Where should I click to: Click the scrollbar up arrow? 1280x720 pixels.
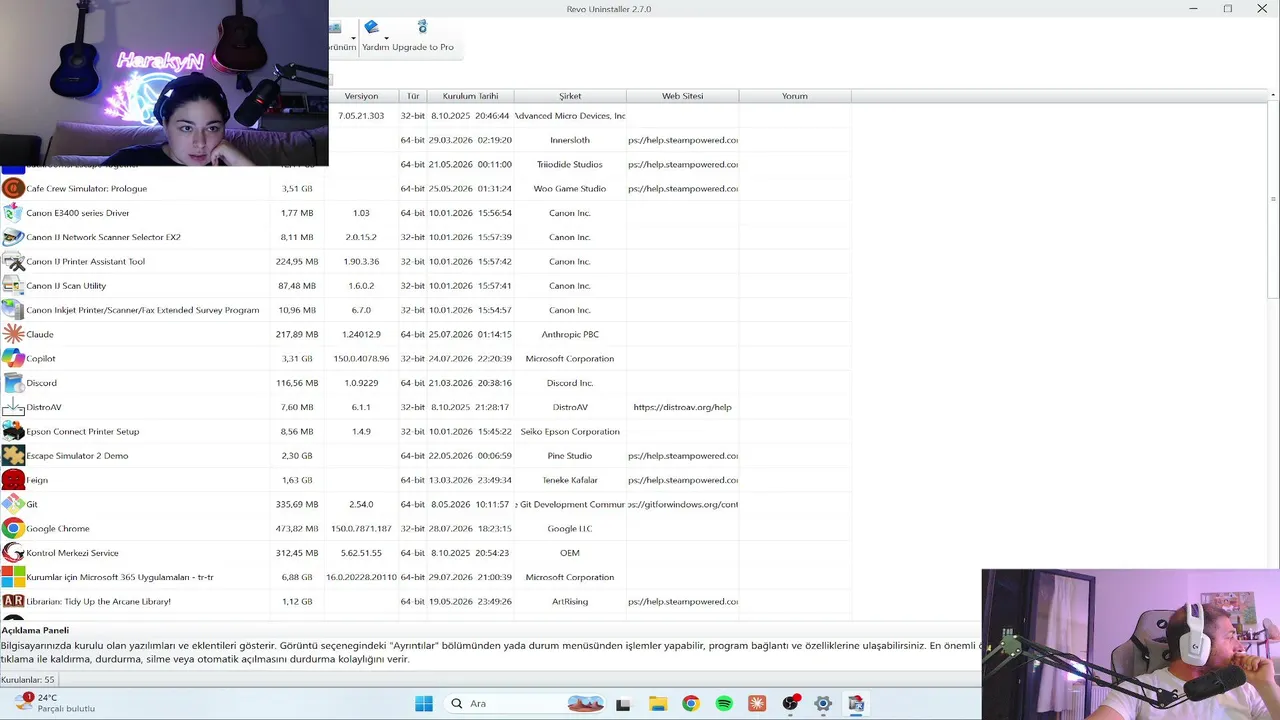point(1273,95)
